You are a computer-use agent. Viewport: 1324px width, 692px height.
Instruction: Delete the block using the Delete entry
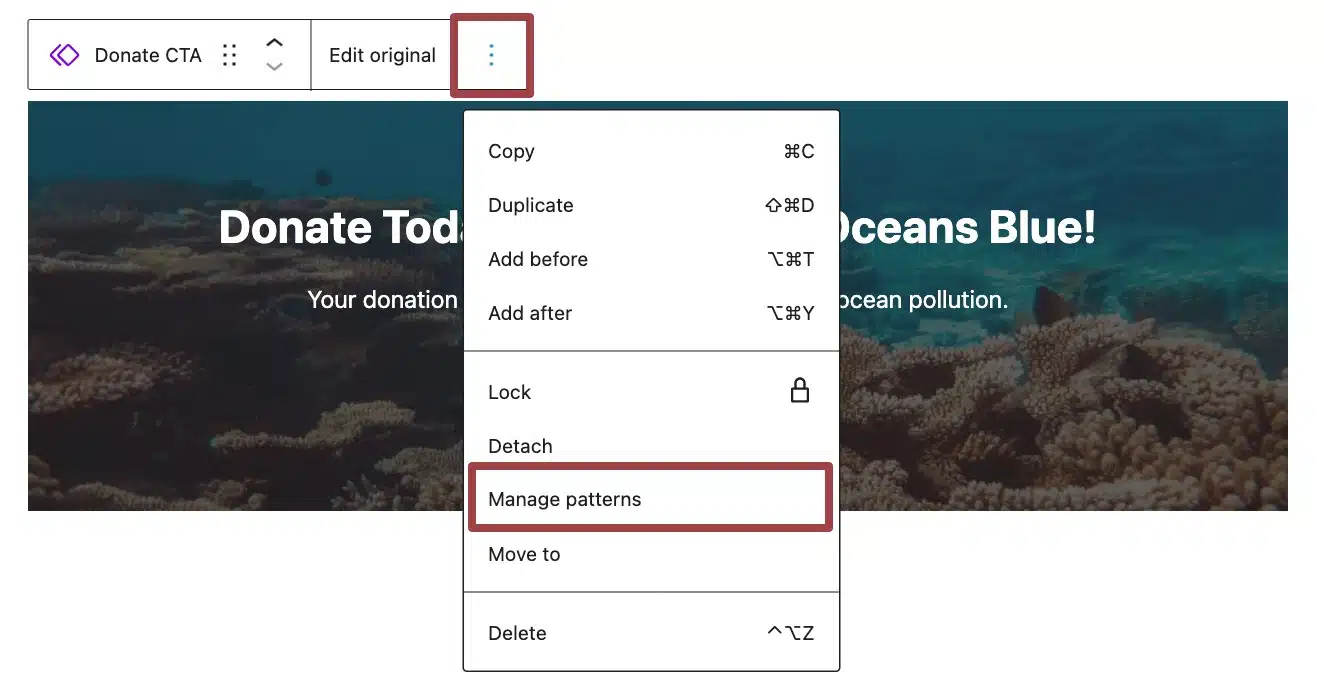tap(651, 633)
